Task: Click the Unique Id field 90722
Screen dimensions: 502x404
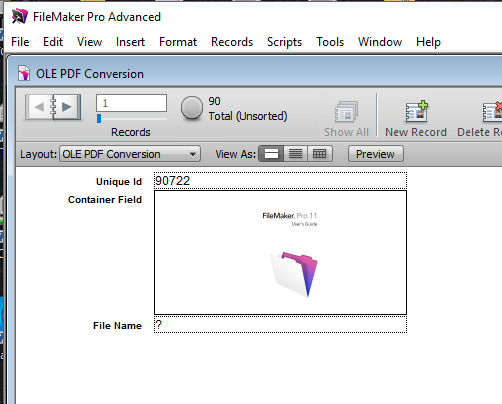Action: (x=280, y=181)
